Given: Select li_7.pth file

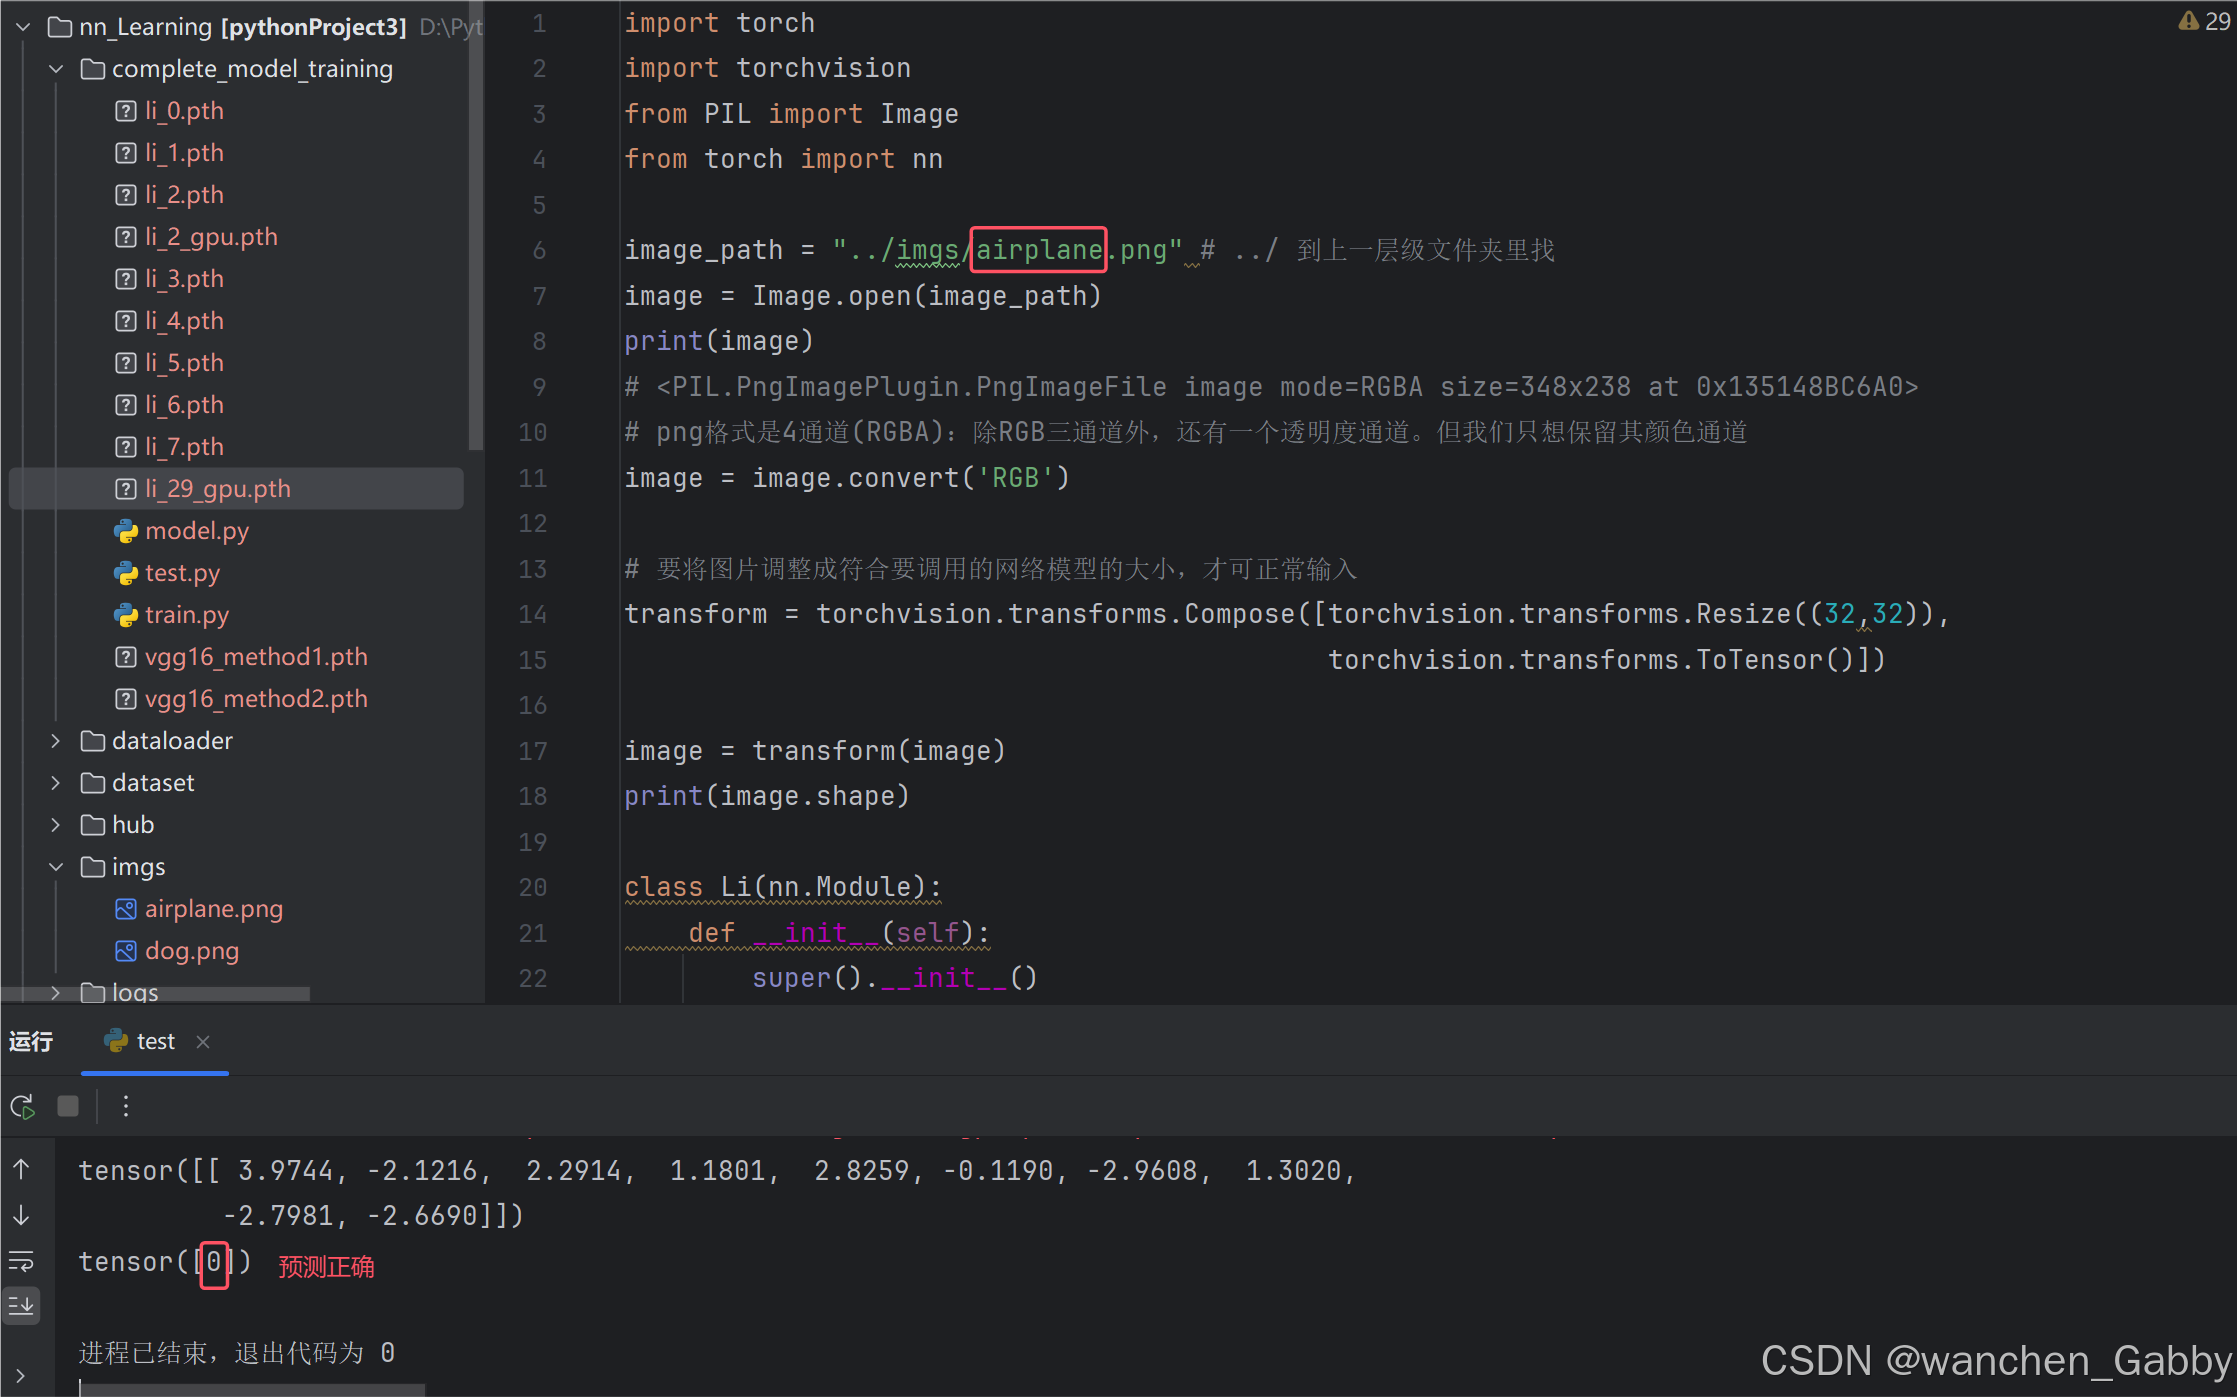Looking at the screenshot, I should tap(184, 447).
